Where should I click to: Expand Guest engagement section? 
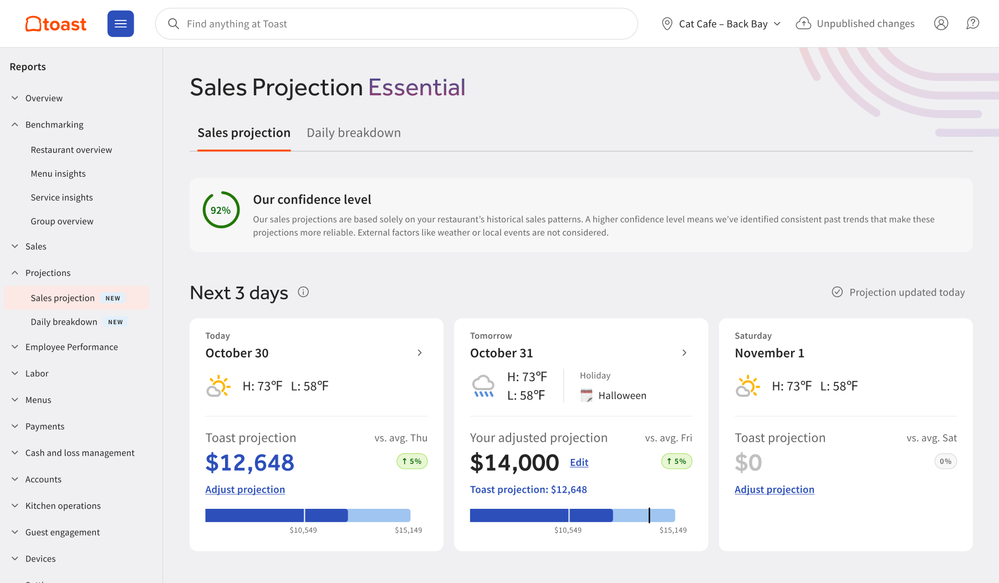pyautogui.click(x=55, y=532)
